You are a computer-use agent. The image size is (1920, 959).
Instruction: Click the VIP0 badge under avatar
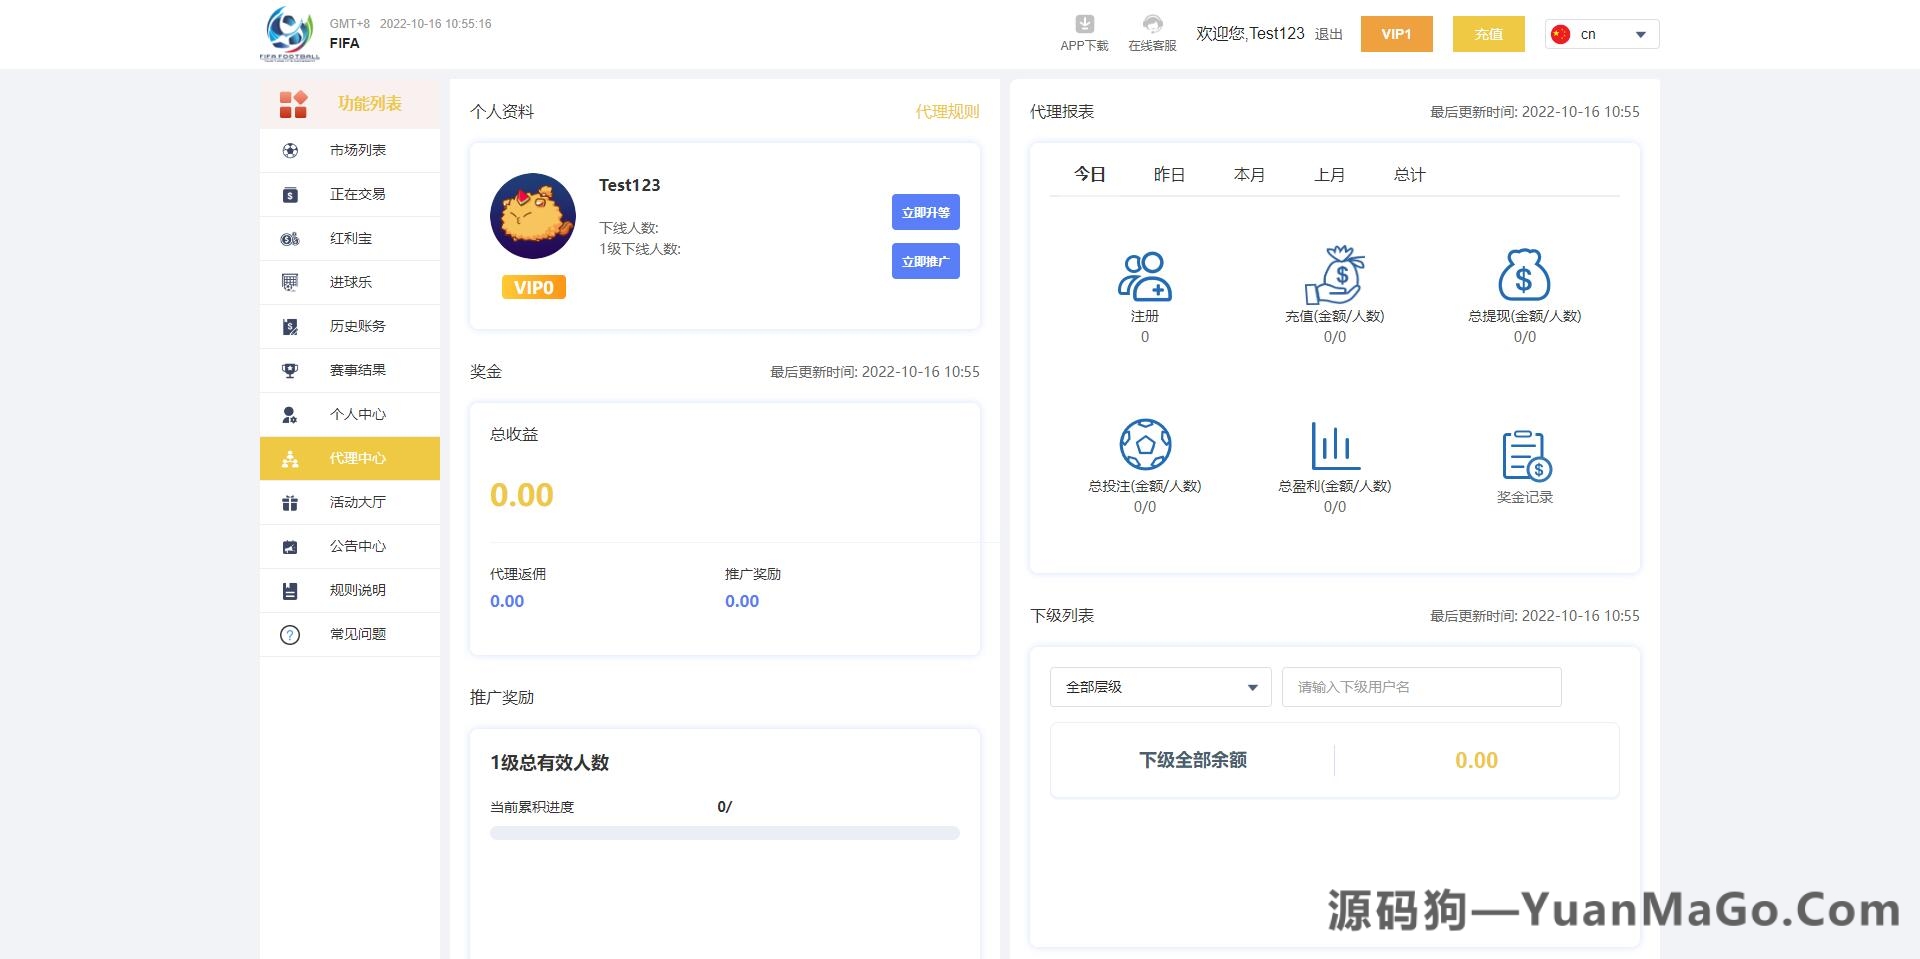pos(533,287)
